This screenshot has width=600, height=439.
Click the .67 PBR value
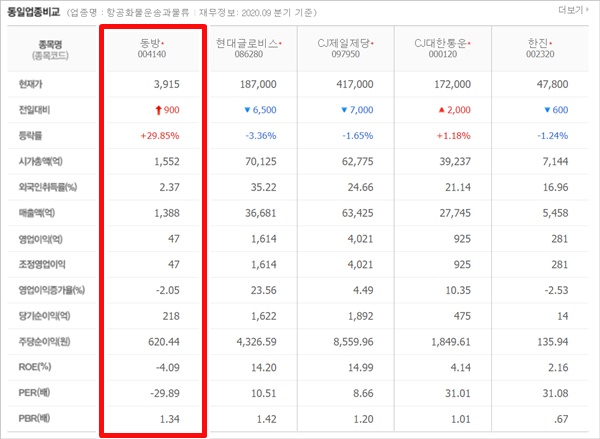[561, 419]
